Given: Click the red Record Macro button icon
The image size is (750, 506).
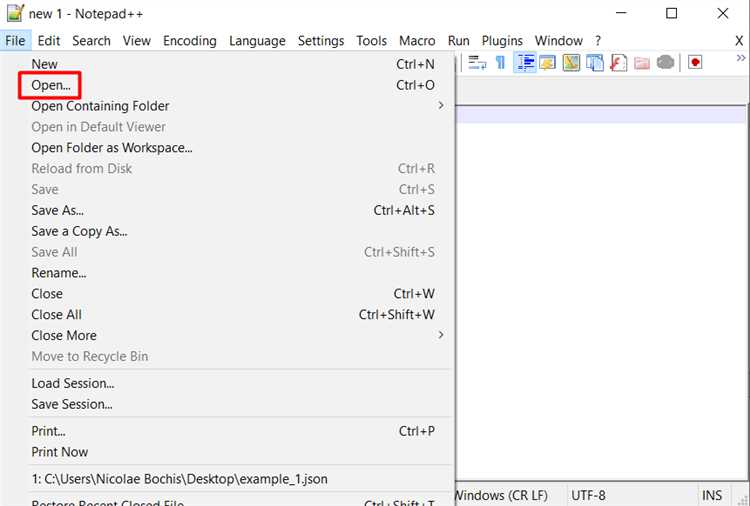Looking at the screenshot, I should 695,63.
